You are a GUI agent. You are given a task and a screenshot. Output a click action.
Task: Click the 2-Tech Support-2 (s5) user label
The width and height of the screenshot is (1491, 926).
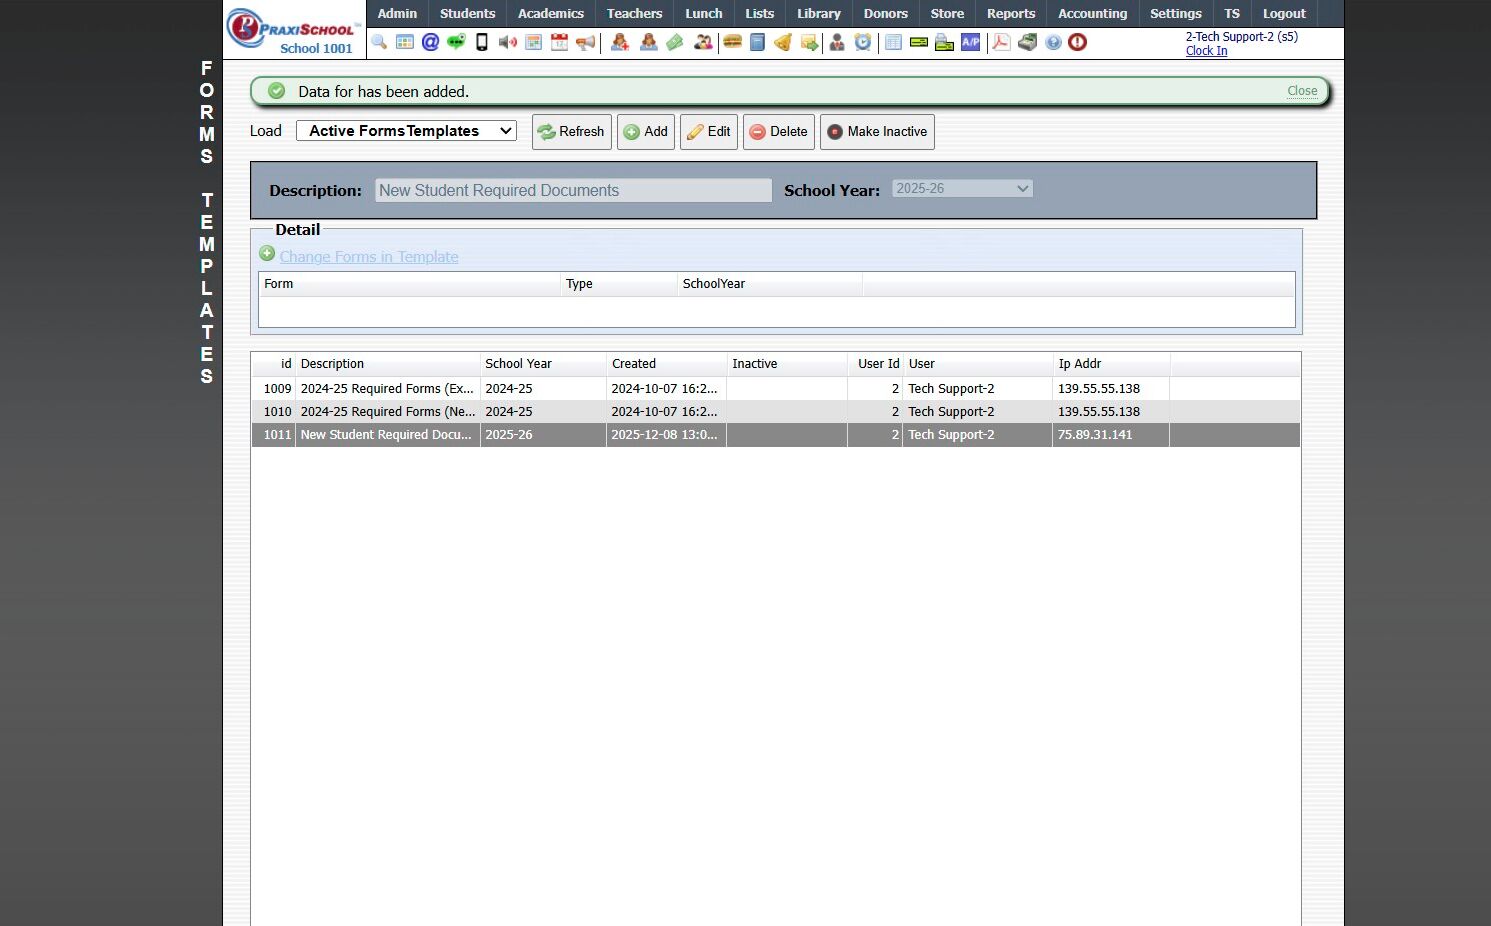point(1242,37)
